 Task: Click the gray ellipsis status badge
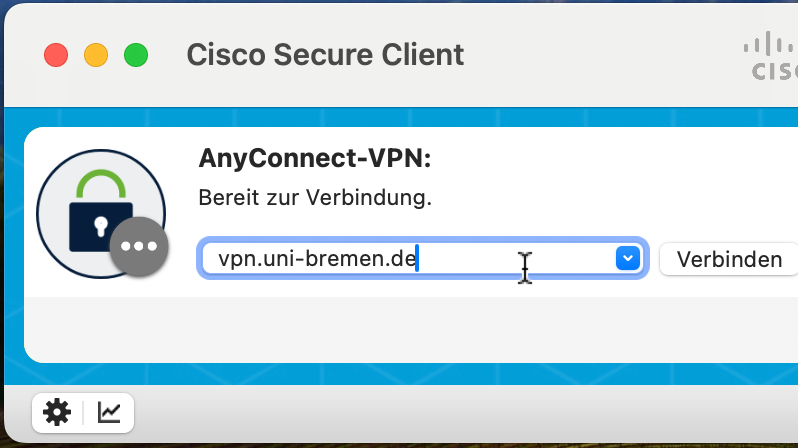[139, 246]
